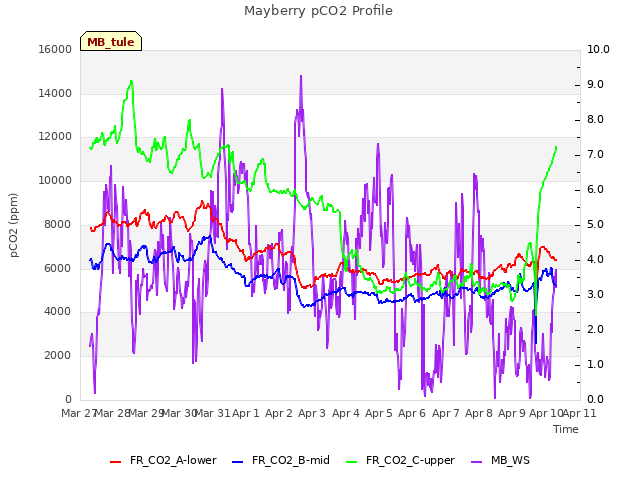Click the 4.0 right-axis tick label
Viewport: 640px width, 480px height.
tap(596, 260)
